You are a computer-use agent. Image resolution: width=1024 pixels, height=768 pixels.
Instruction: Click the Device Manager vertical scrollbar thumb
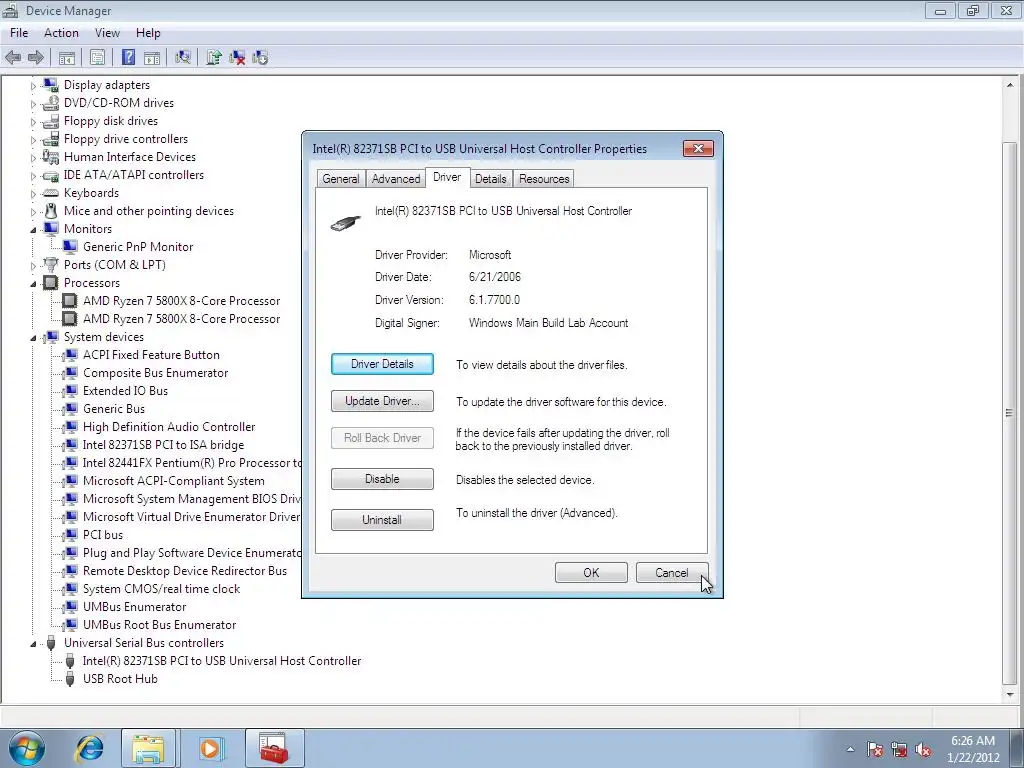1010,411
